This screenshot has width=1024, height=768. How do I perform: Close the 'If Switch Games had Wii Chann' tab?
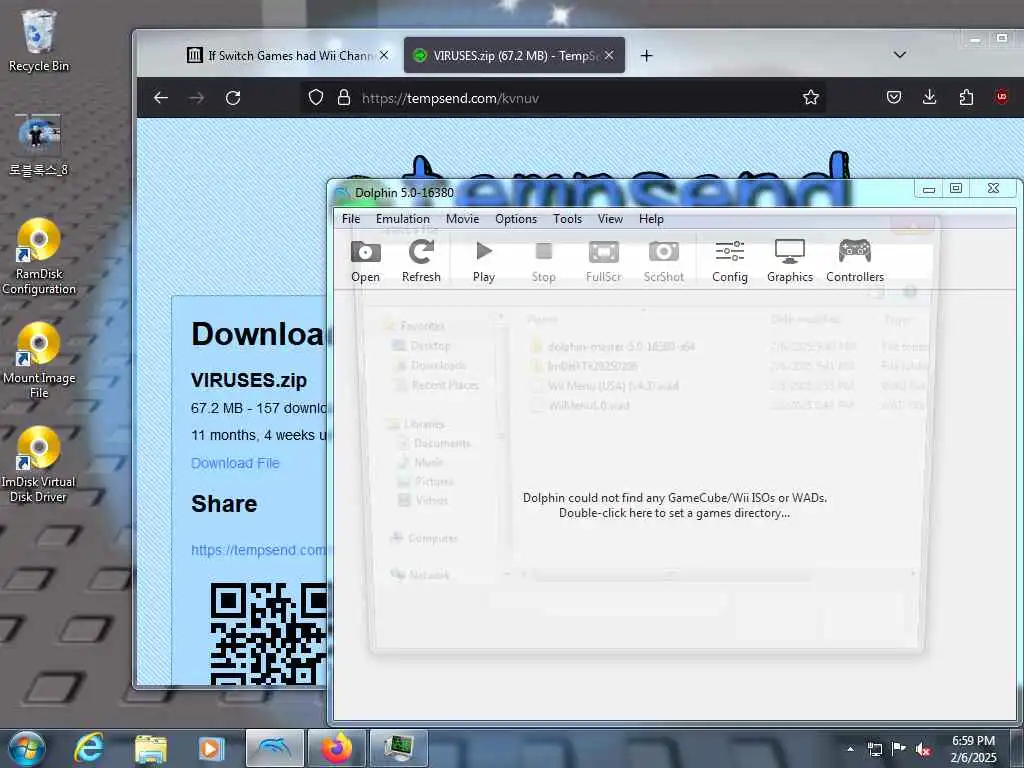pyautogui.click(x=384, y=56)
